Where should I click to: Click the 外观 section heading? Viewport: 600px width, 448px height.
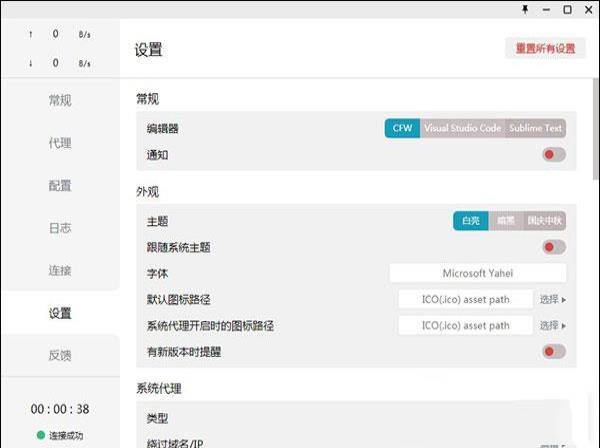[x=147, y=192]
